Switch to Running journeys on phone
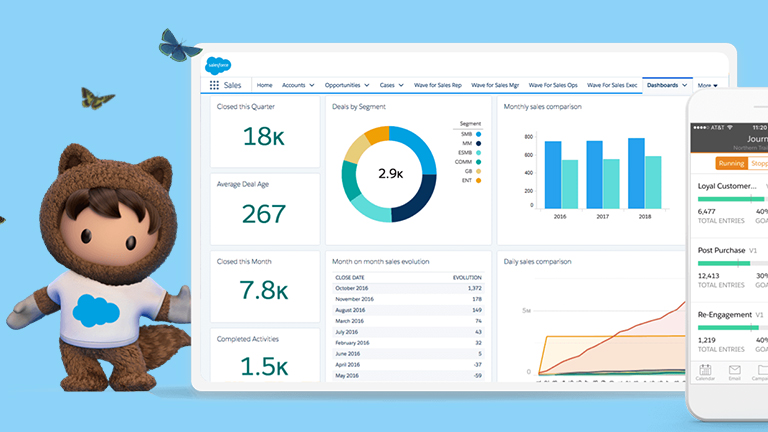Viewport: 768px width, 432px height. click(x=731, y=162)
